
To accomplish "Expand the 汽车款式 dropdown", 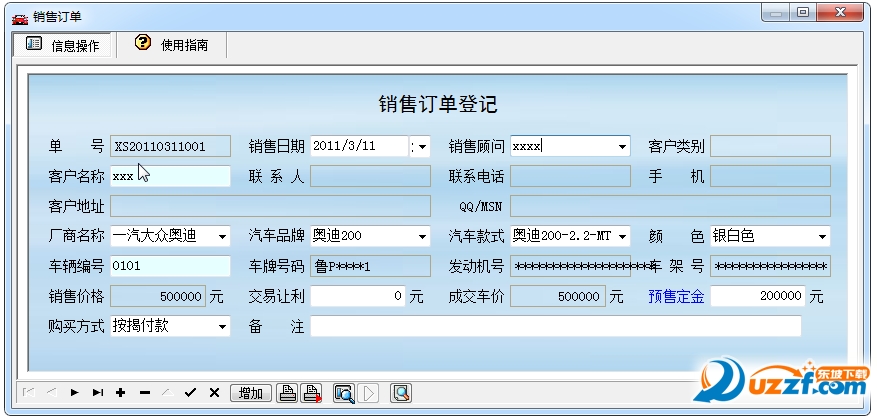I will pyautogui.click(x=622, y=237).
